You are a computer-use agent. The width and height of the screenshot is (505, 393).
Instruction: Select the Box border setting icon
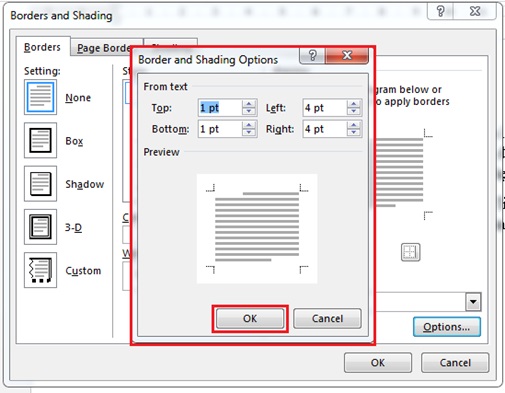[x=40, y=140]
